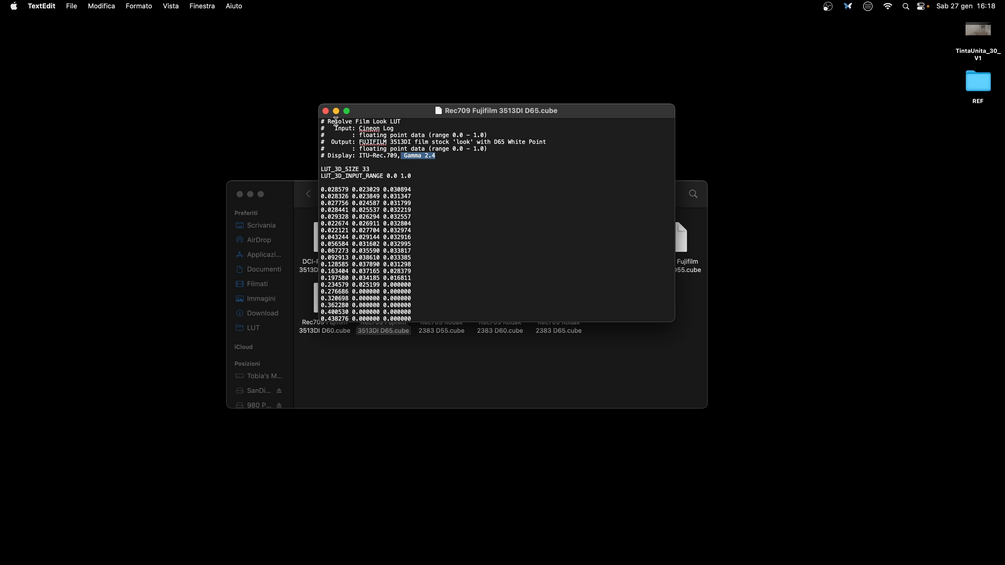The width and height of the screenshot is (1005, 565).
Task: Click the document proxy icon in TextEdit title
Action: pos(438,111)
